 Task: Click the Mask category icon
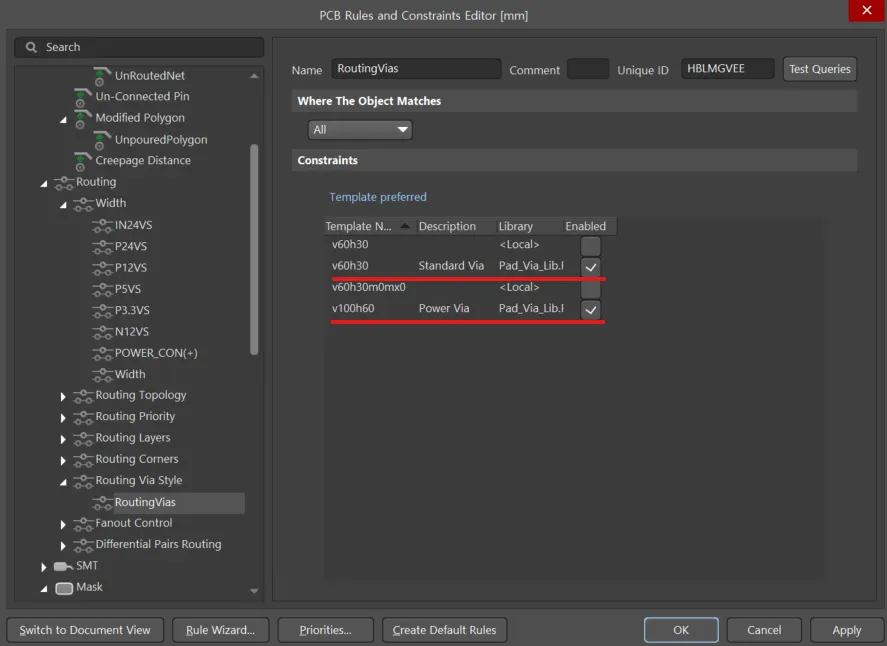tap(64, 588)
